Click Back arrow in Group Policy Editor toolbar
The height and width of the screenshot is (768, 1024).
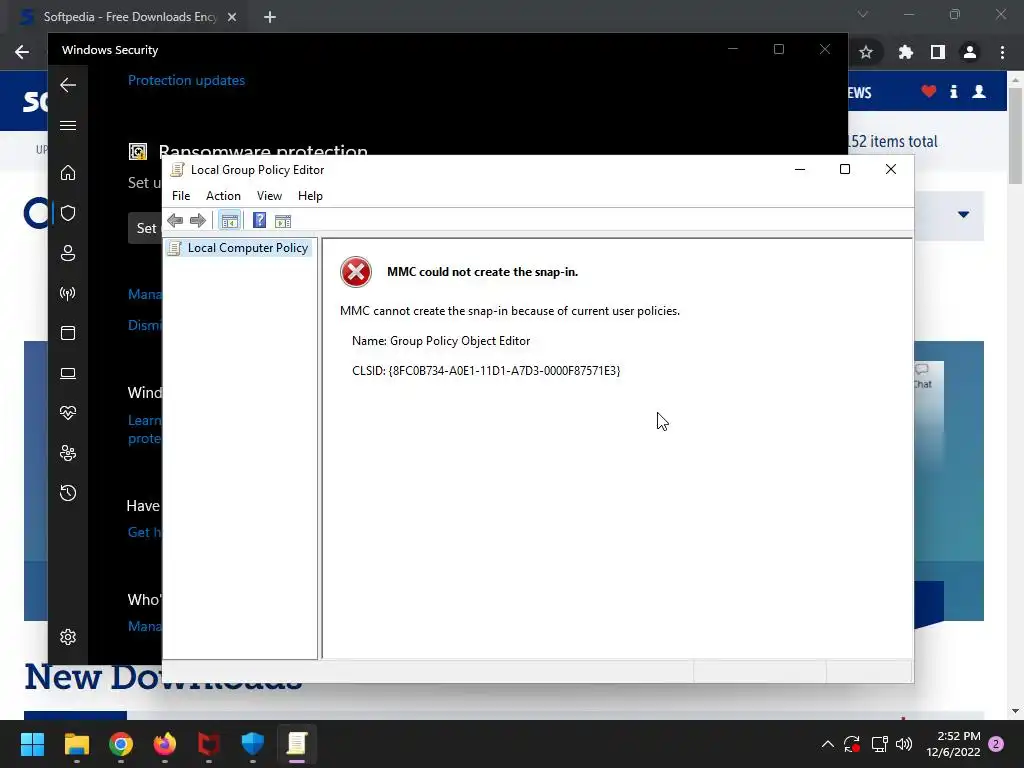tap(175, 221)
